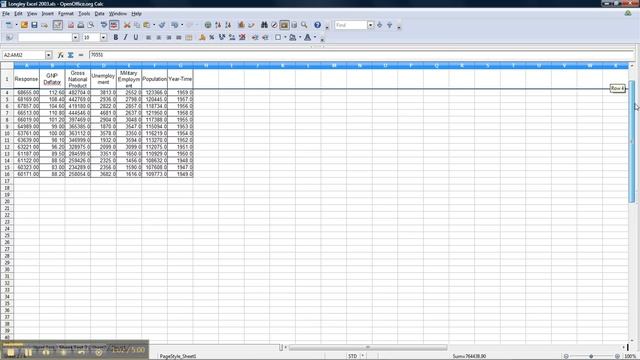The width and height of the screenshot is (640, 360).
Task: Toggle Show Draw Functions icon
Action: tap(251, 25)
